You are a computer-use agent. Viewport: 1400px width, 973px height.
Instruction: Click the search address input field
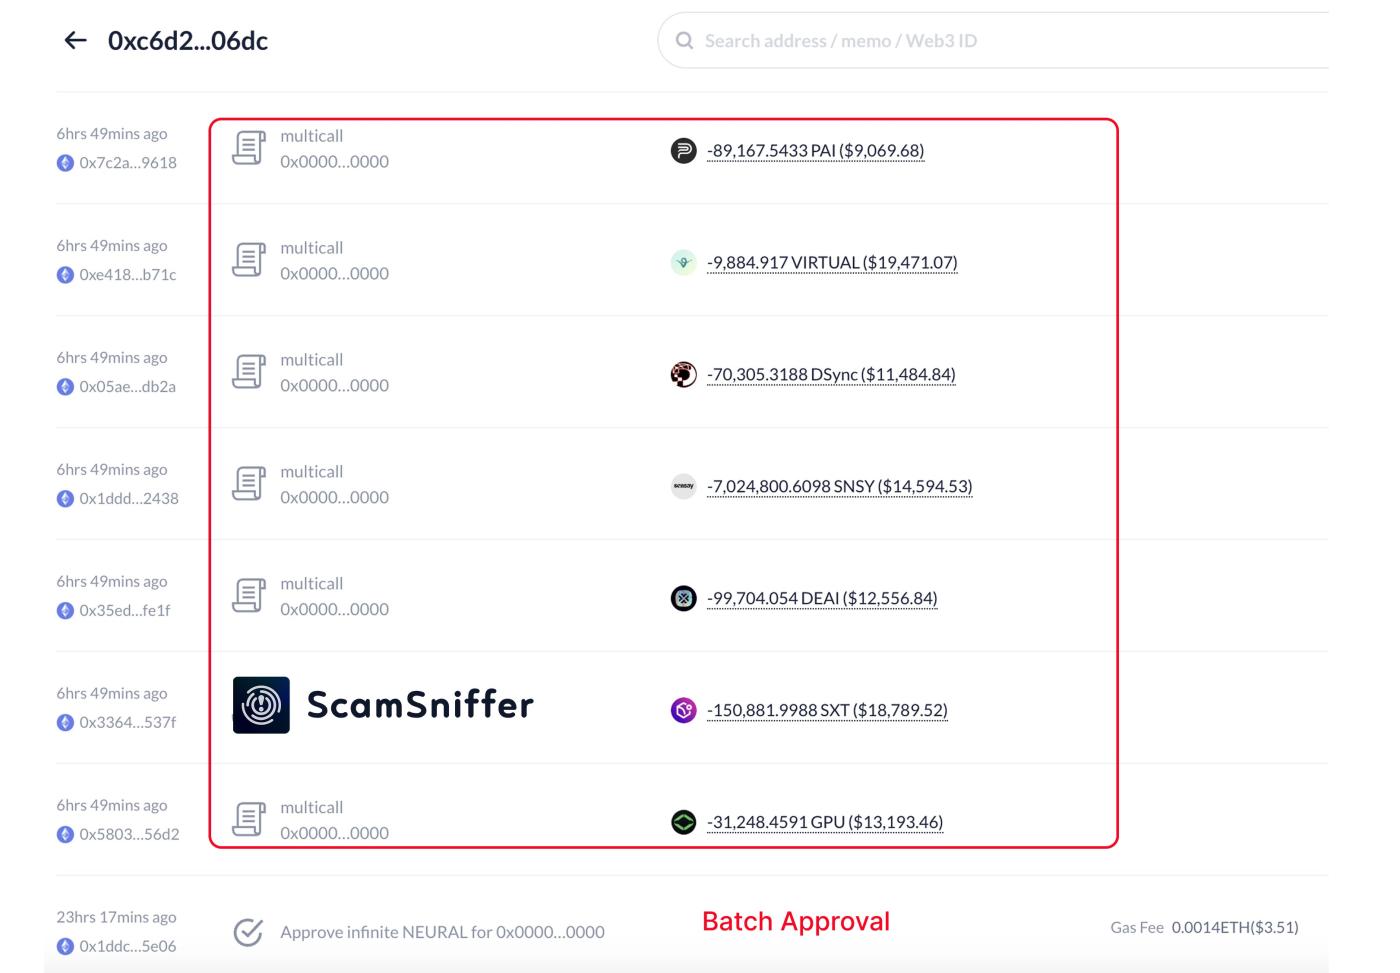point(900,41)
